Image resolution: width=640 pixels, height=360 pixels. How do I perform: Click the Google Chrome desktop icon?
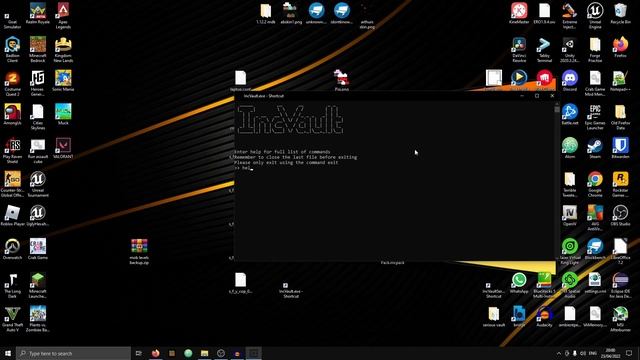[595, 184]
